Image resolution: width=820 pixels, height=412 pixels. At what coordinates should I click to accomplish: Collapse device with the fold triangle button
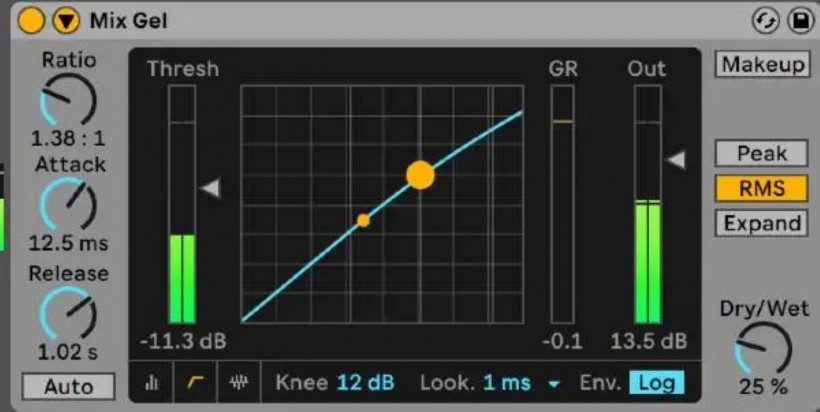pyautogui.click(x=66, y=20)
